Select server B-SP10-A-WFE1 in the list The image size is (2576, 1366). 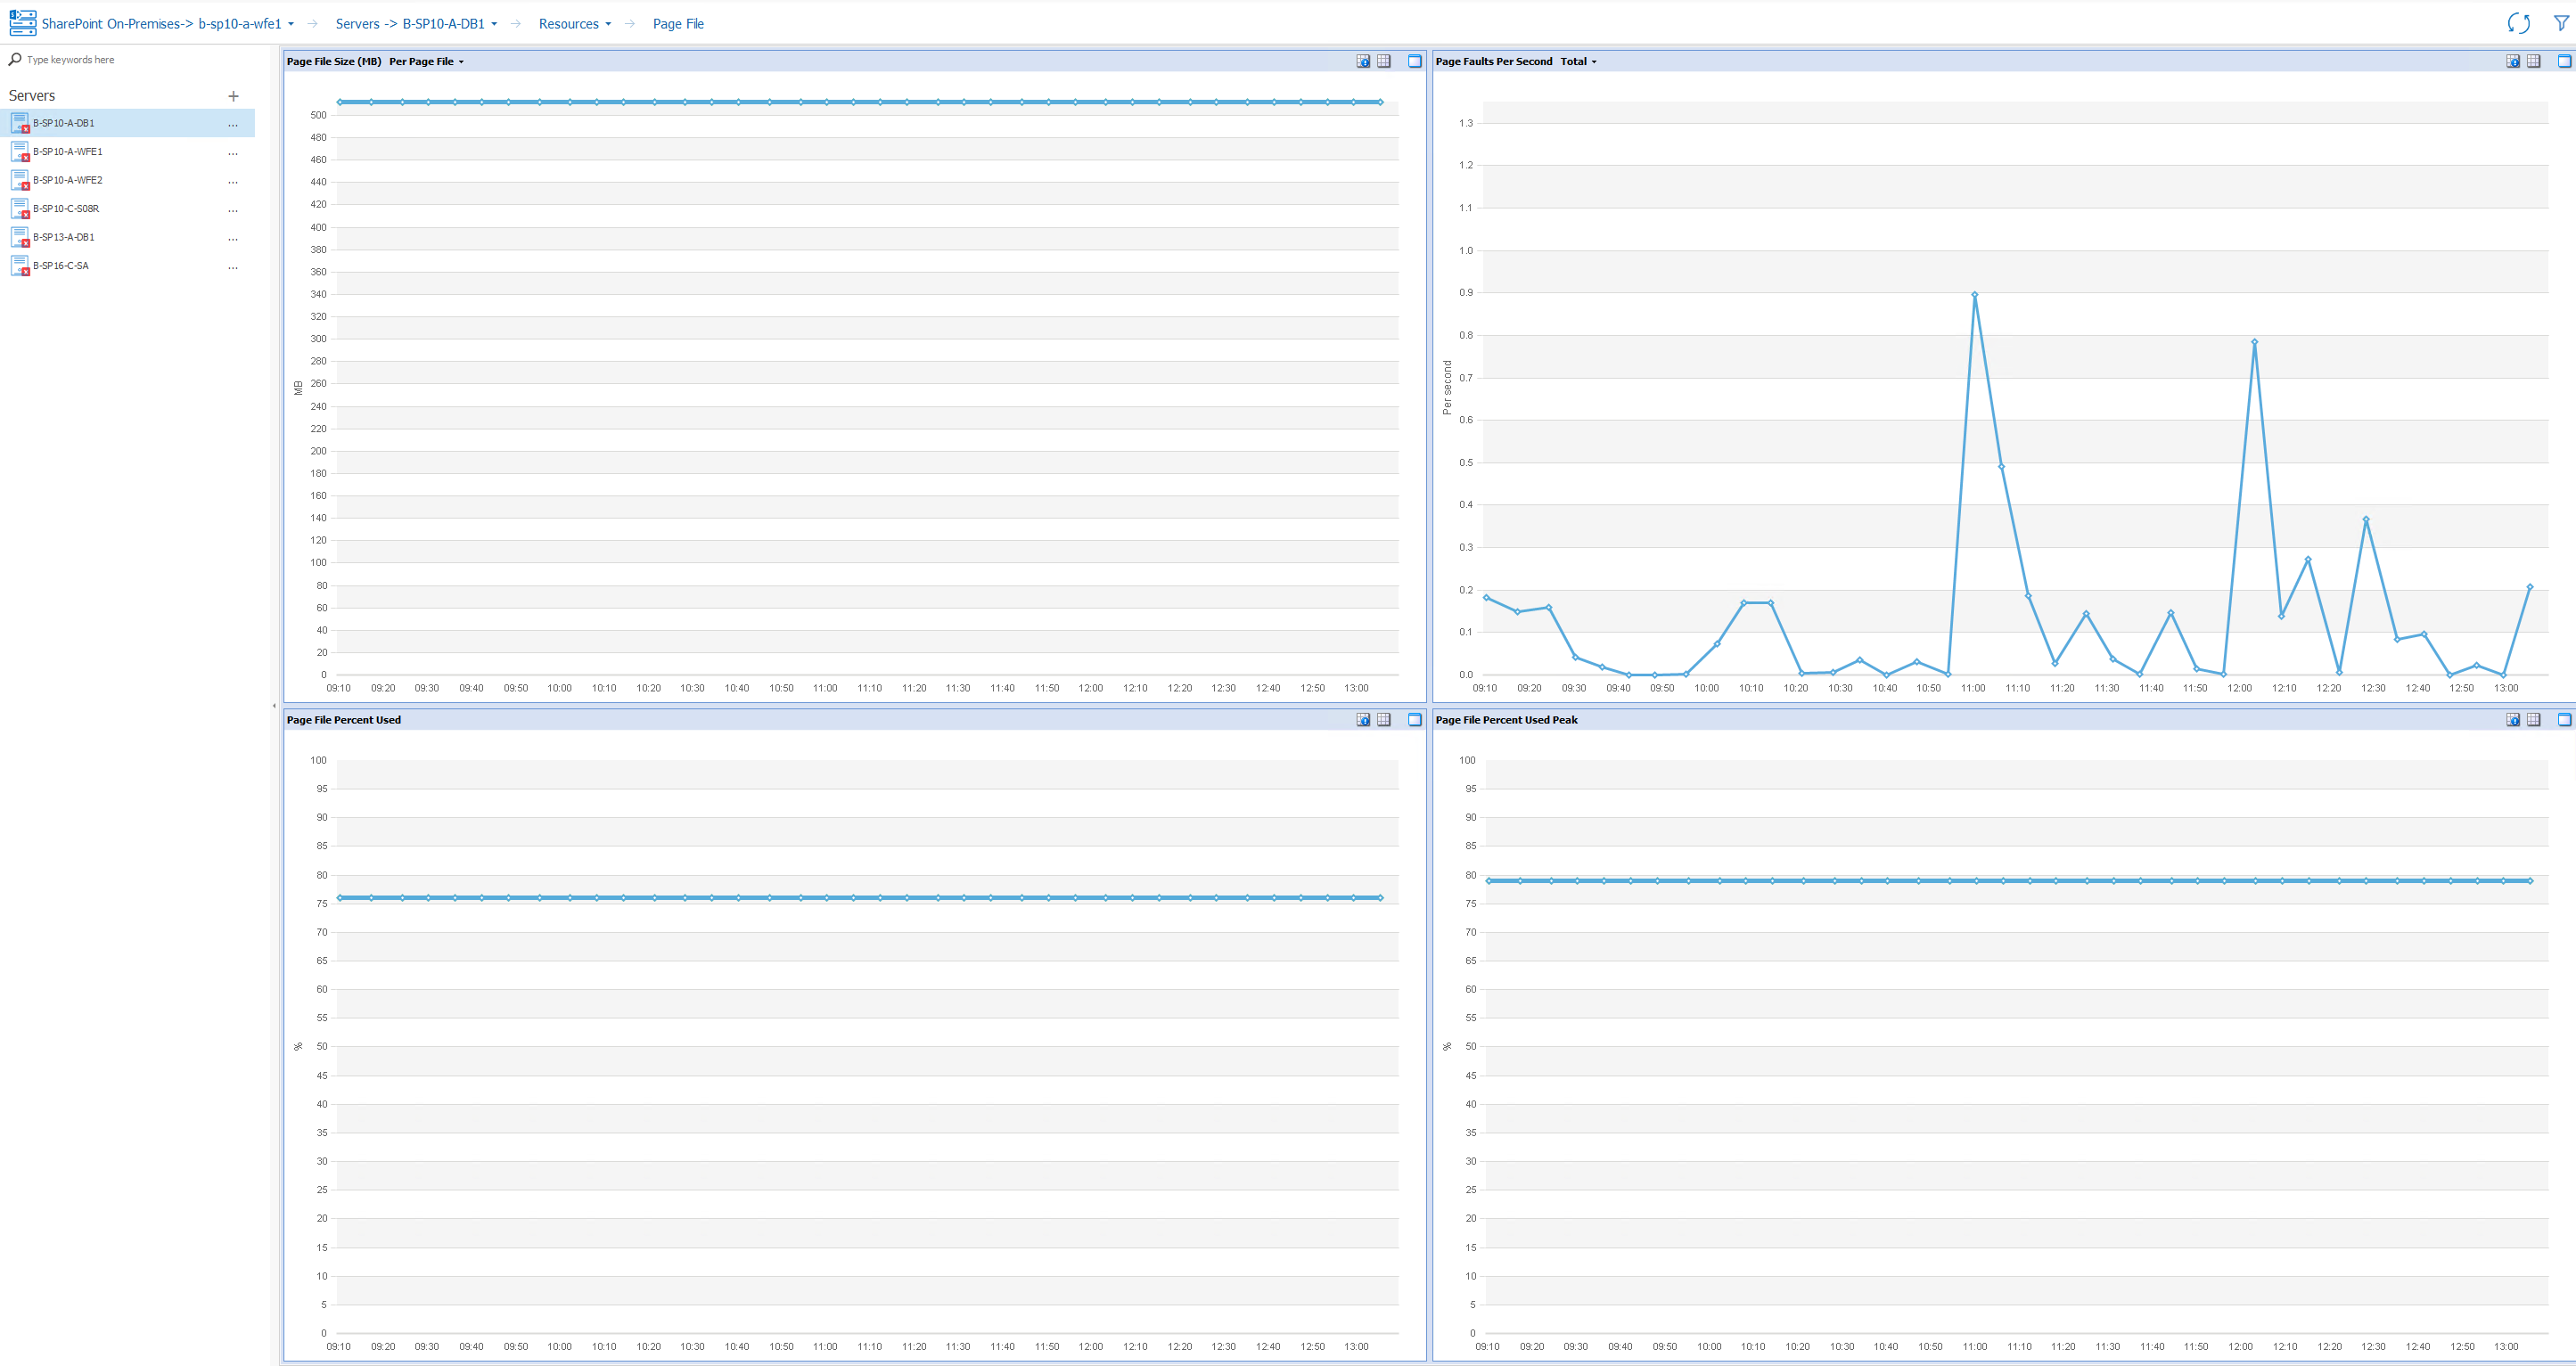(67, 152)
